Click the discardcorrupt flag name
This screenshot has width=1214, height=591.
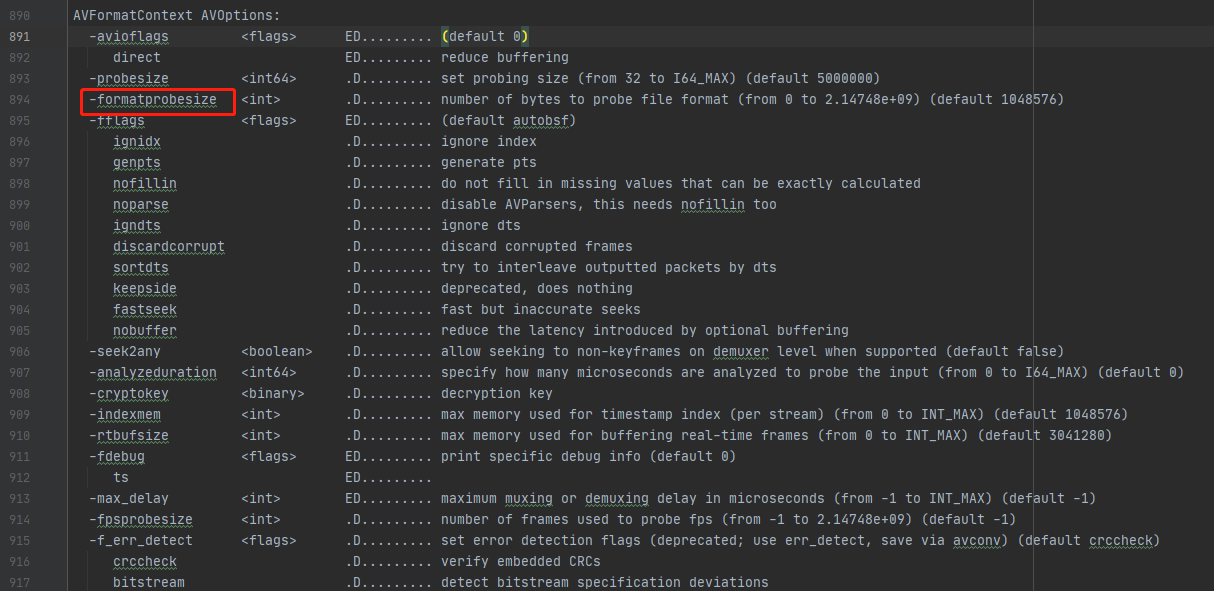pyautogui.click(x=168, y=247)
